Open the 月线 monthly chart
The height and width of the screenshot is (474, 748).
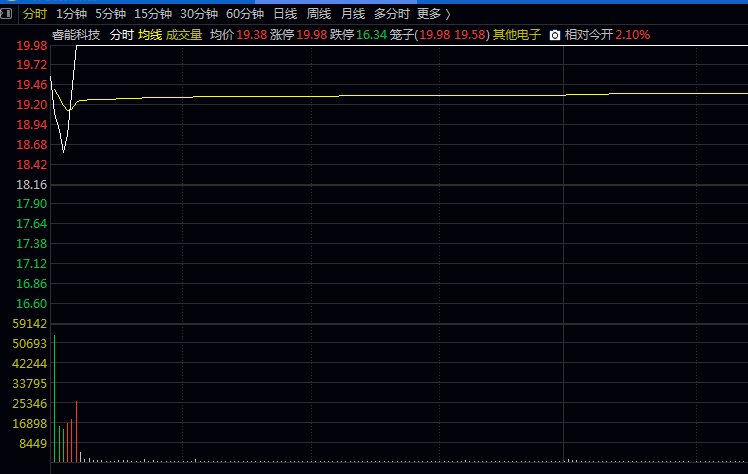point(353,14)
